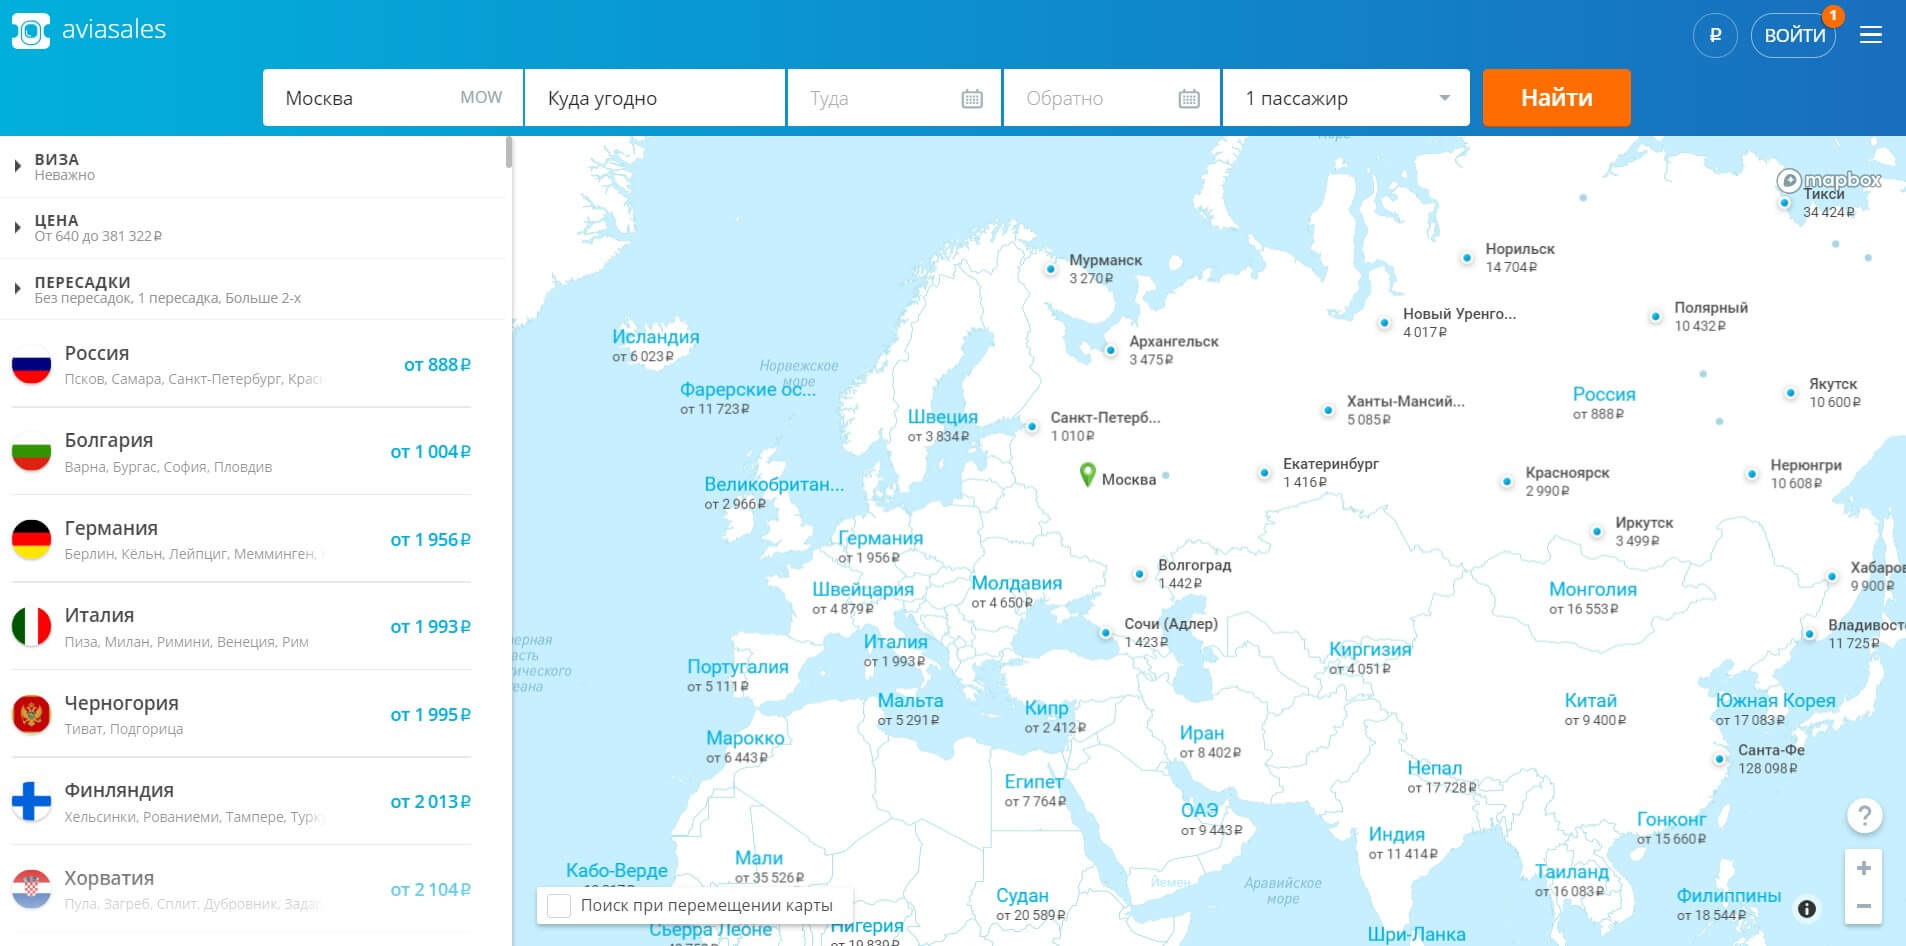
Task: Click the Aviasales logo icon
Action: 30,32
